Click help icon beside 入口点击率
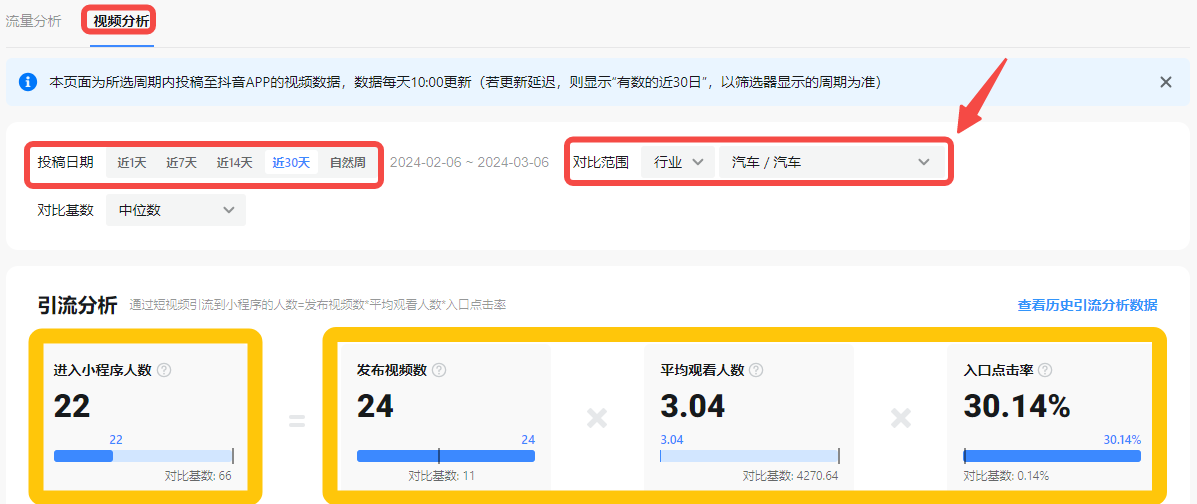The width and height of the screenshot is (1197, 504). coord(1045,370)
